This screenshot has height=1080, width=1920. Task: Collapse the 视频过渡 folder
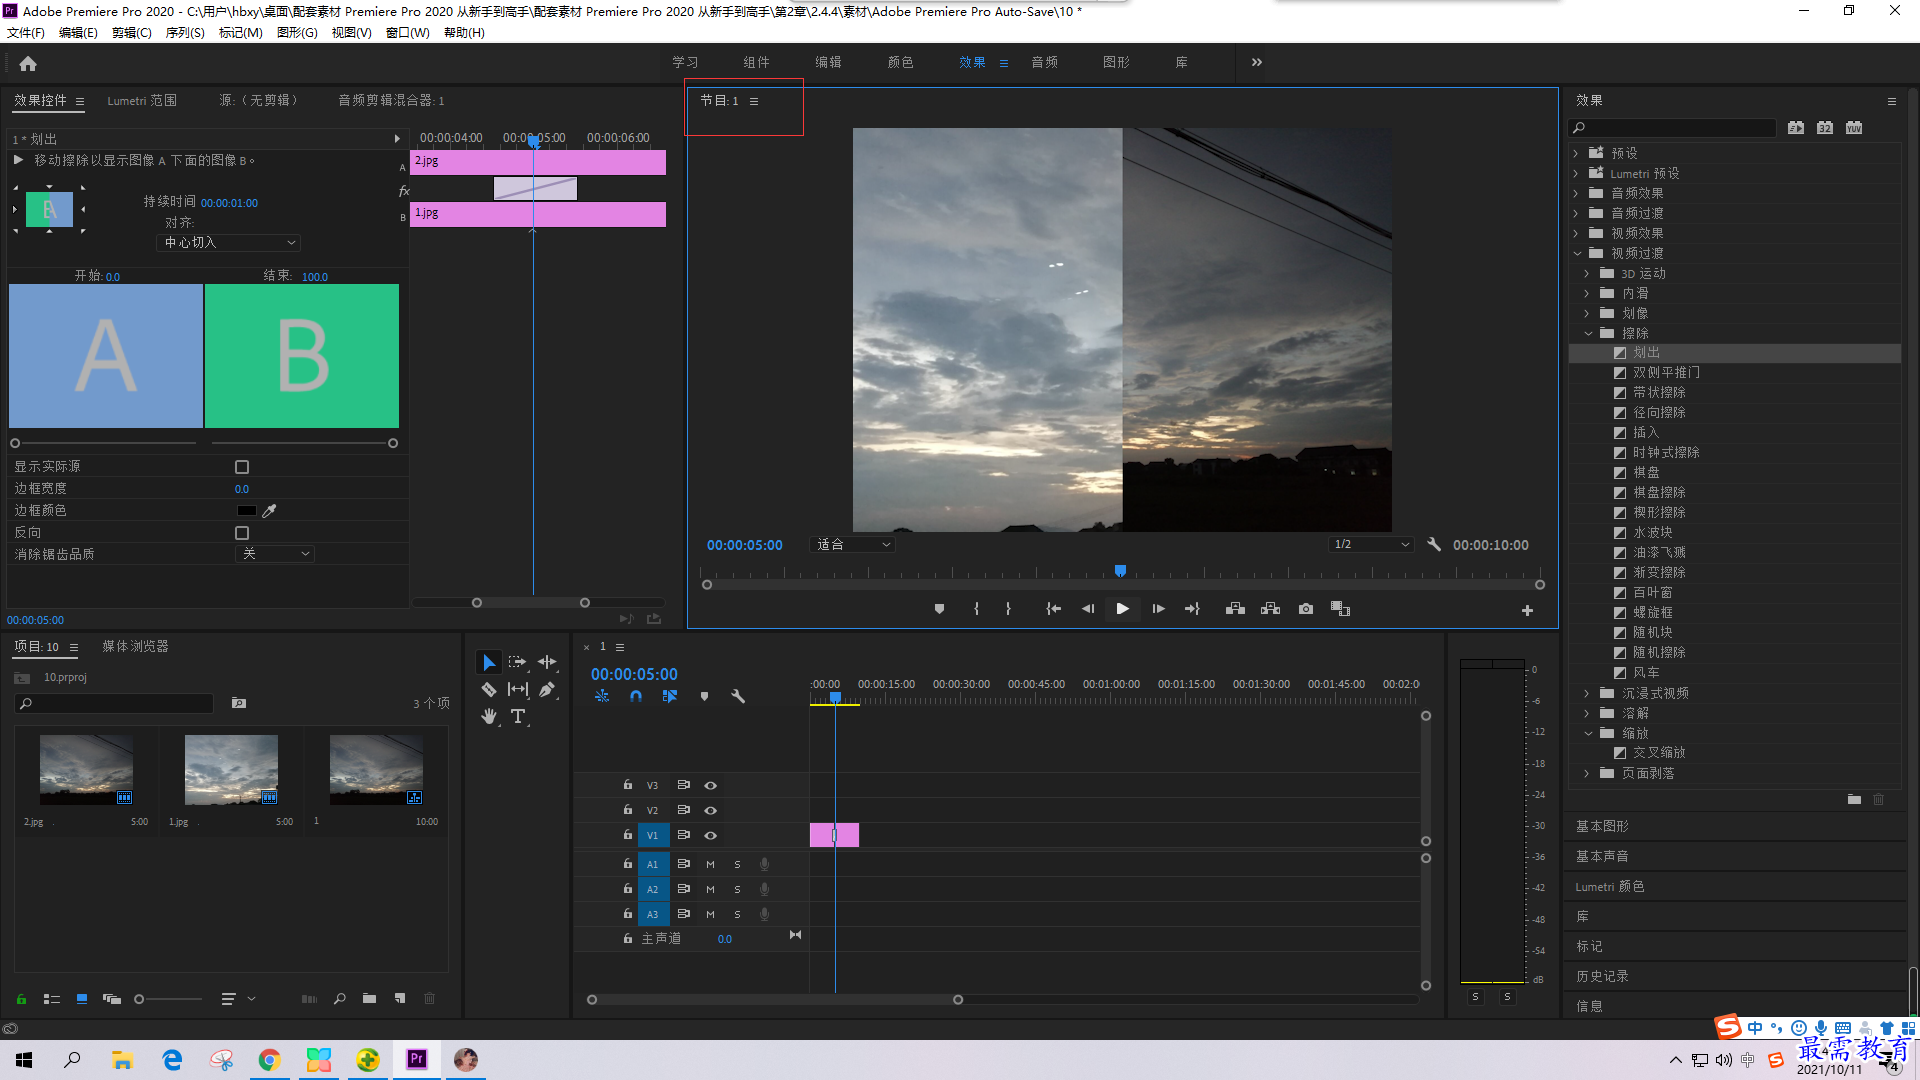coord(1576,253)
